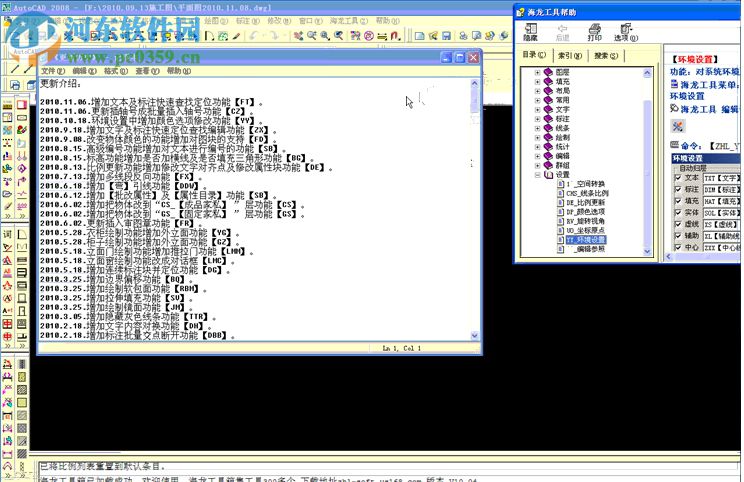Viewport: 744px width, 482px height.
Task: Open the RV_旋转视角 help topic
Action: click(586, 221)
